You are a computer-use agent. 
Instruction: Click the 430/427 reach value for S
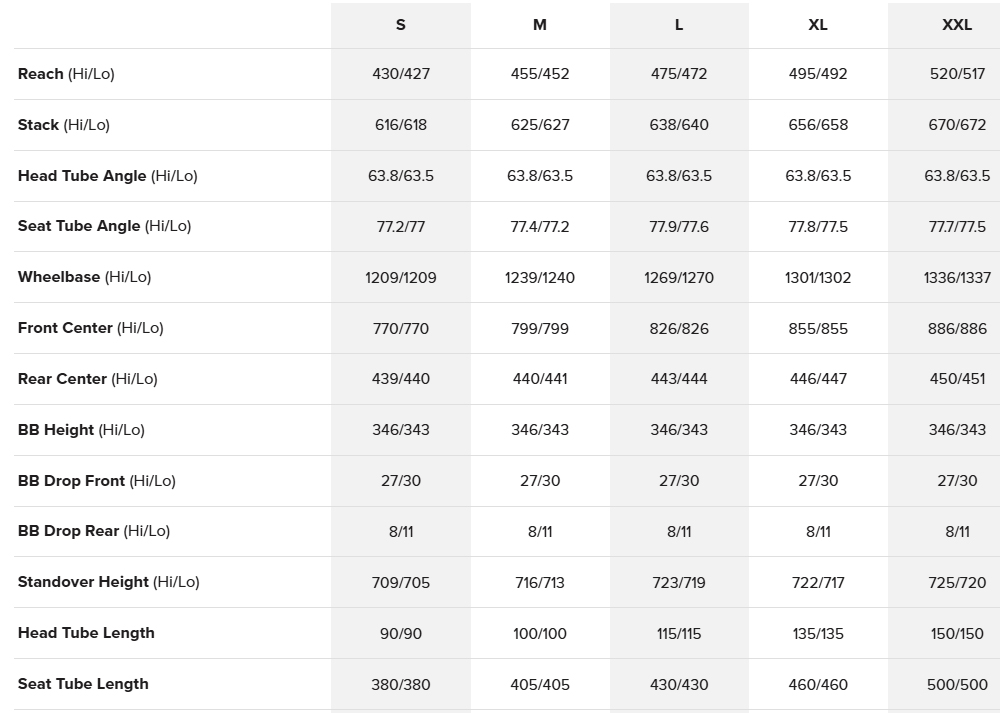(x=401, y=74)
